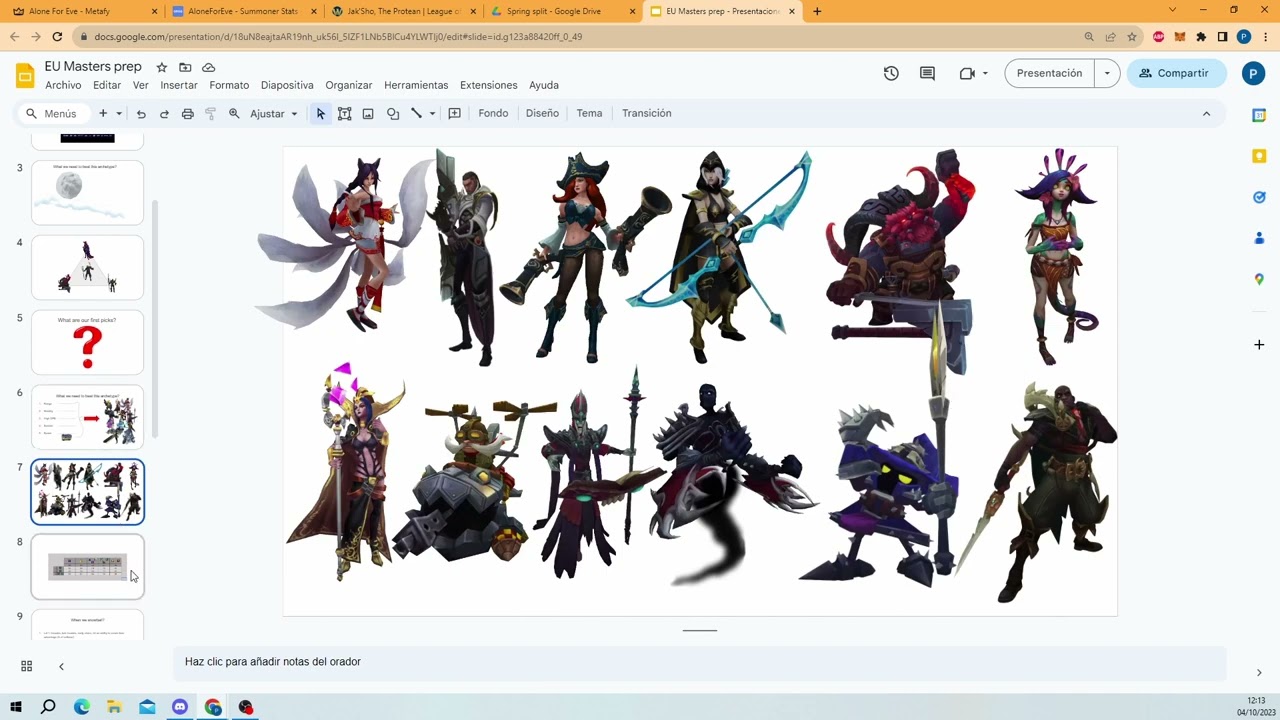Open the version history clock icon
Viewport: 1280px width, 720px height.
pos(891,73)
